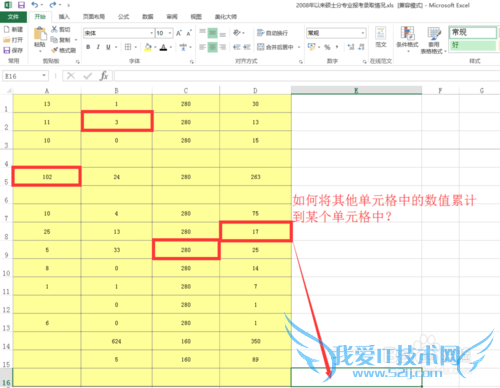500x388 pixels.
Task: Switch to the 插入 insert tab
Action: [64, 17]
